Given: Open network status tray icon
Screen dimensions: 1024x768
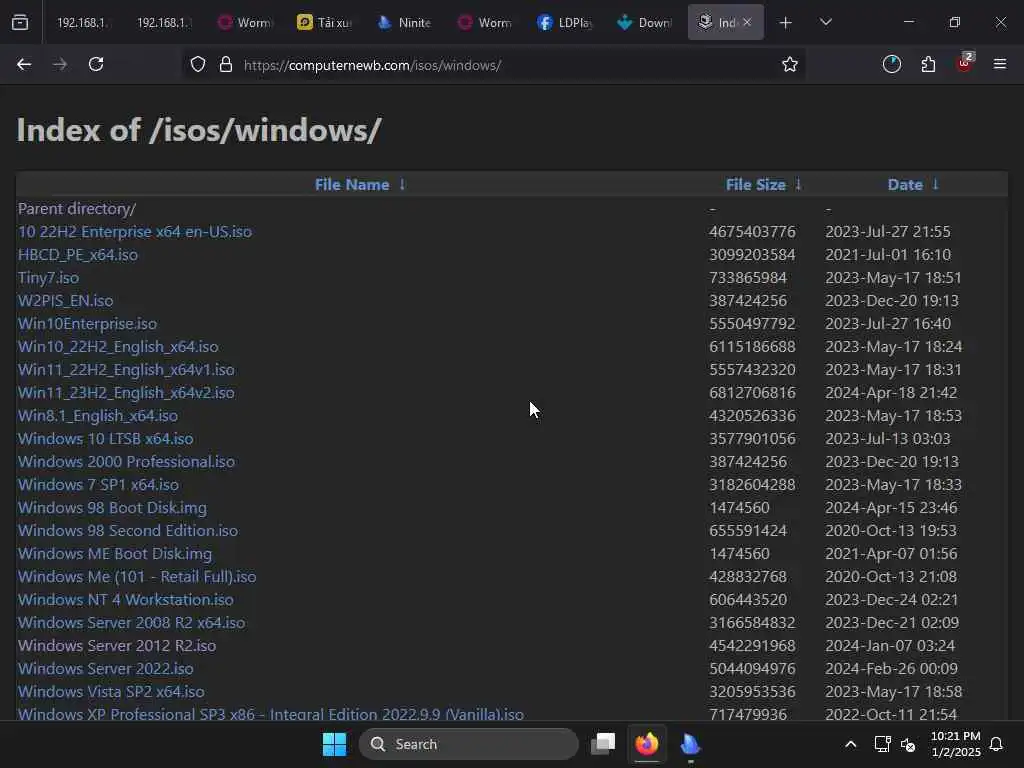Looking at the screenshot, I should (882, 744).
